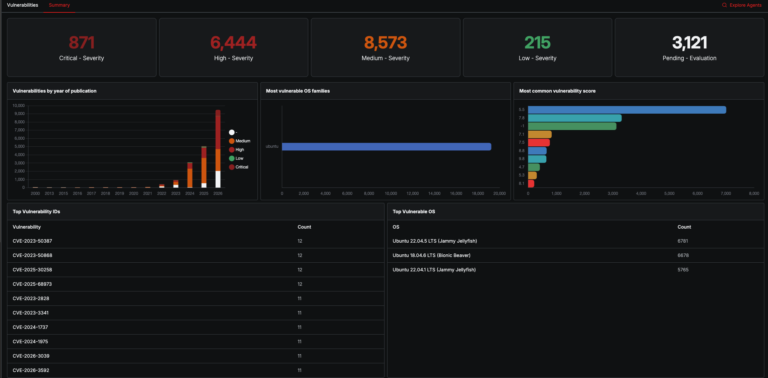Select the CVE-2023-50868 row
Viewport: 768px width, 378px height.
pyautogui.click(x=196, y=256)
